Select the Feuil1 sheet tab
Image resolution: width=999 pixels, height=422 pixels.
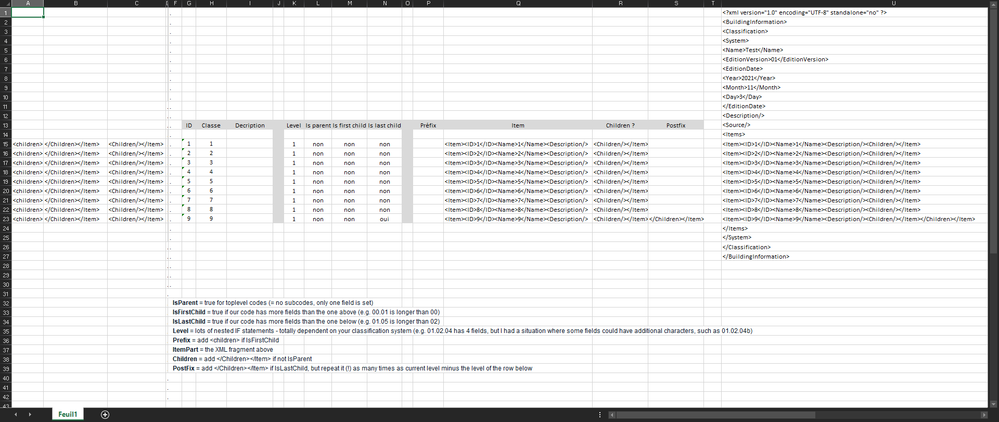pyautogui.click(x=68, y=414)
